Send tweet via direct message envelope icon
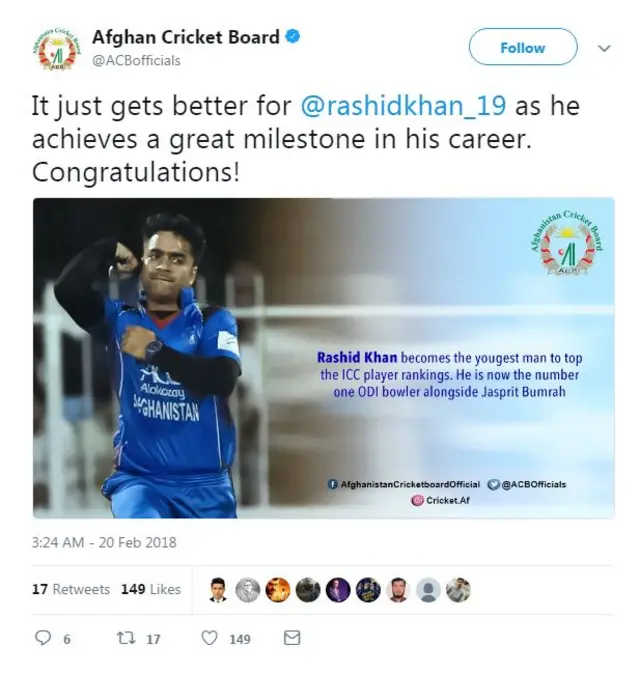The height and width of the screenshot is (674, 640). (292, 638)
